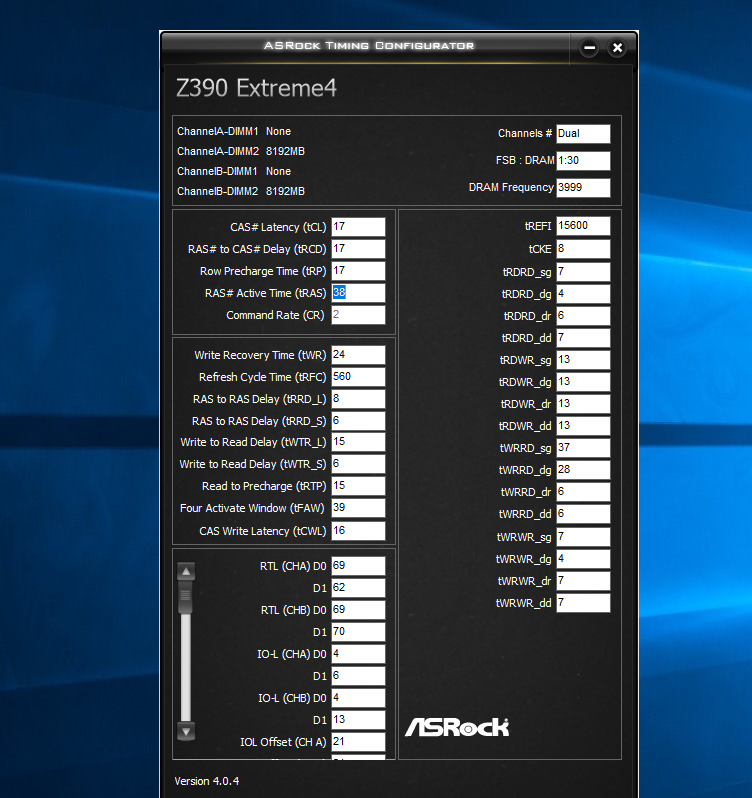The image size is (752, 798).
Task: Click the tCKE value field
Action: pyautogui.click(x=583, y=249)
